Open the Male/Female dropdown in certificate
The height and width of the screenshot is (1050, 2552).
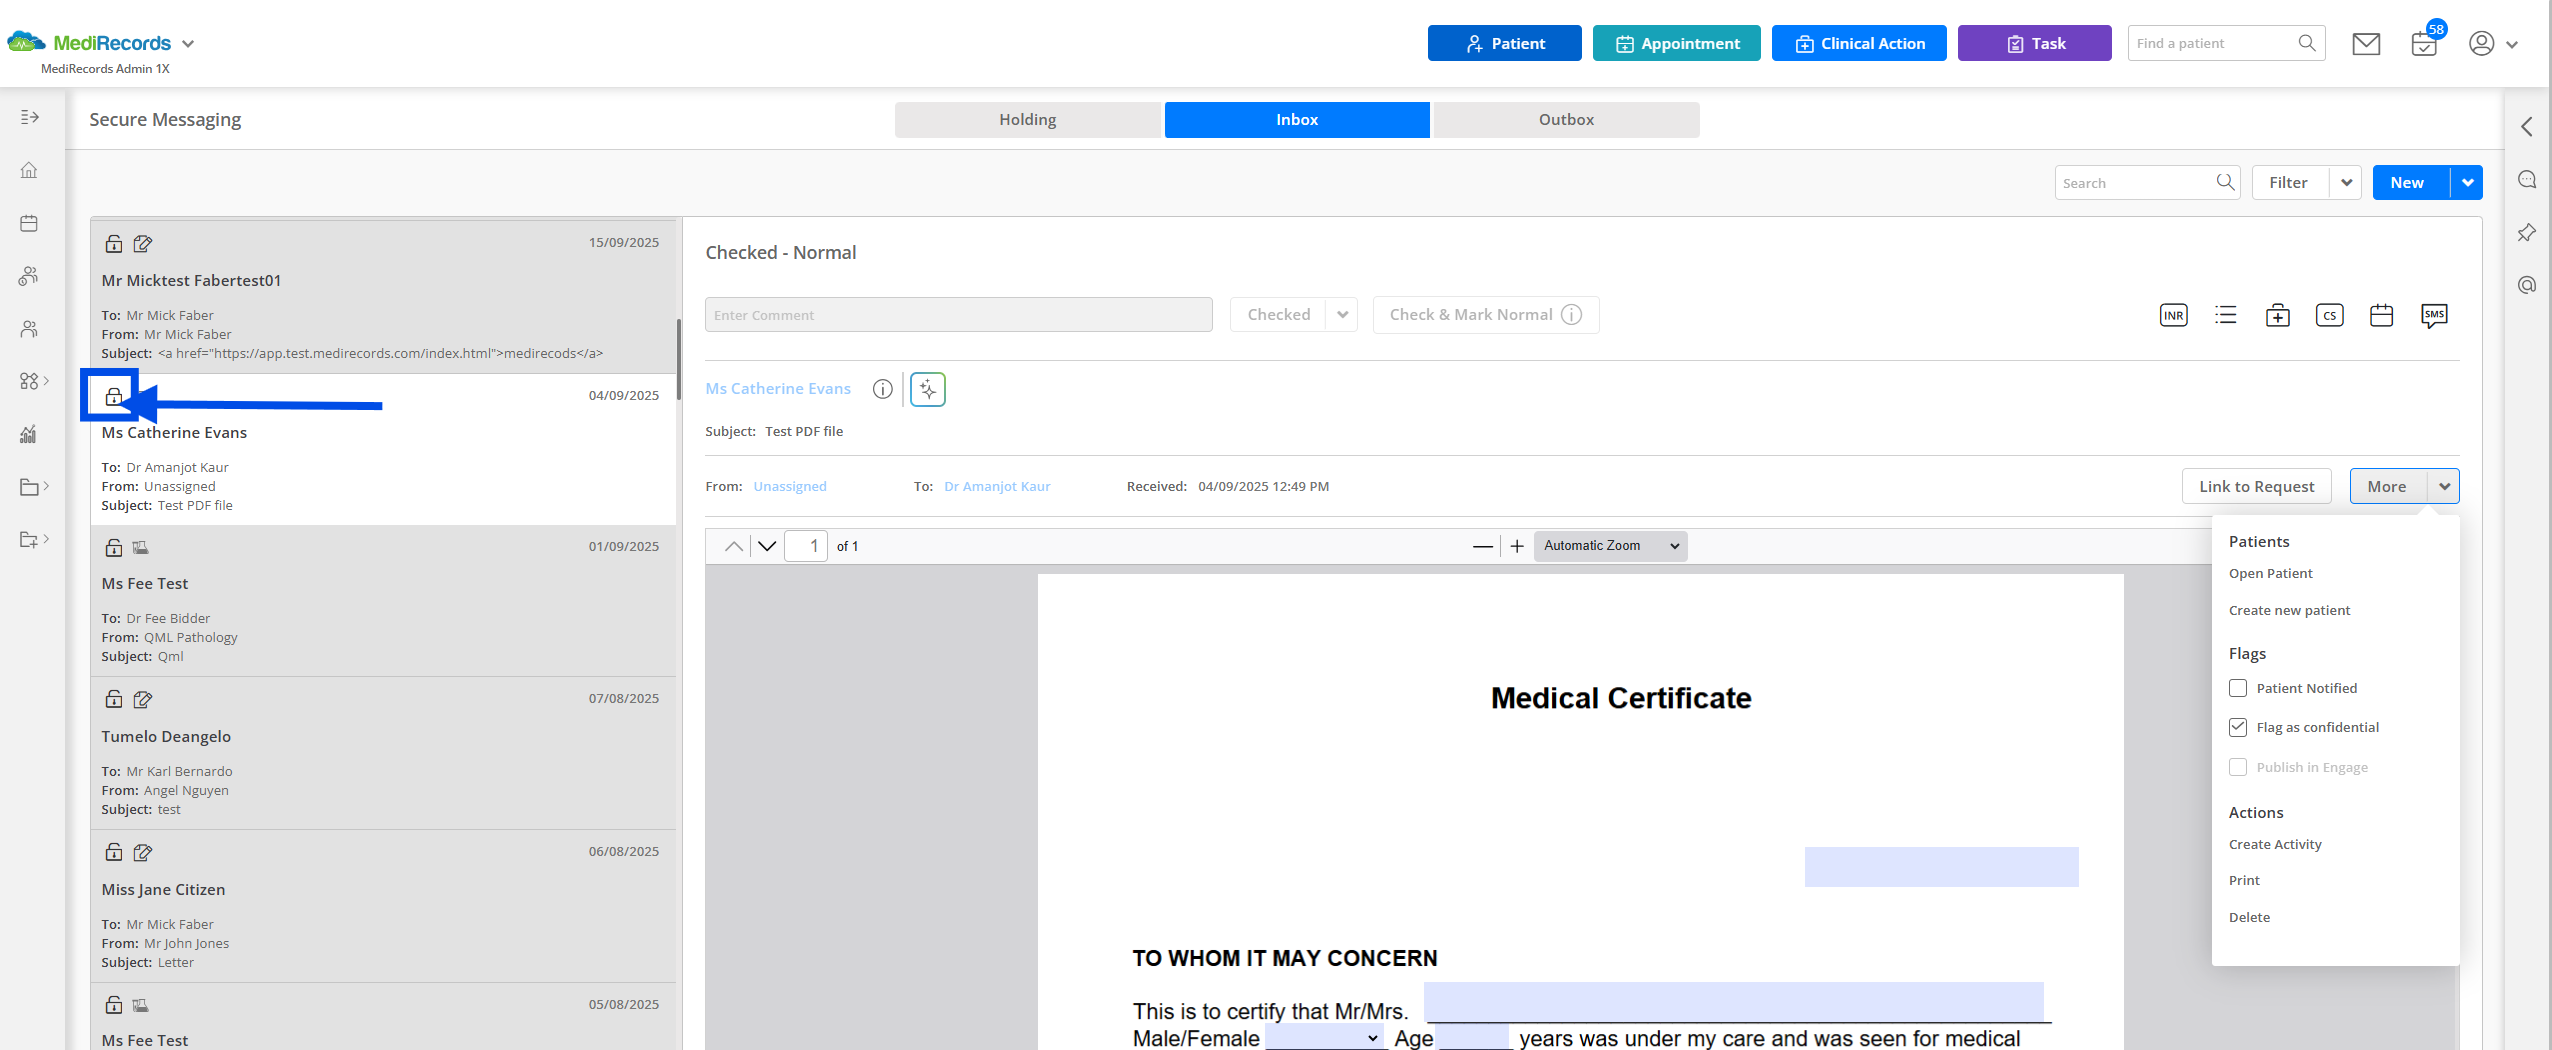click(x=1324, y=1038)
